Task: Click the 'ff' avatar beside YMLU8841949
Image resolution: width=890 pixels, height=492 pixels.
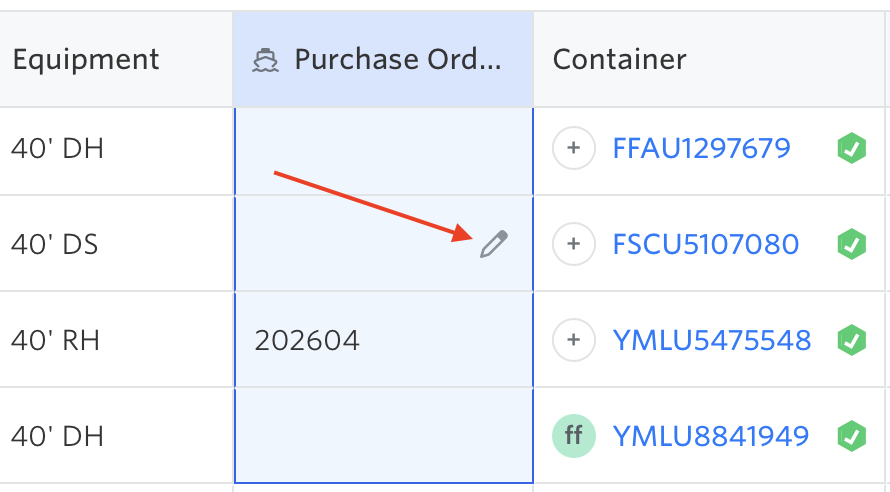Action: click(x=574, y=436)
